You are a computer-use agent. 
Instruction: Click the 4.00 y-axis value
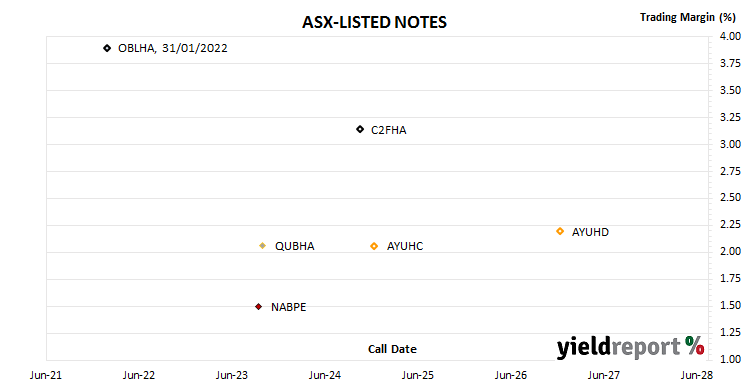coord(730,36)
